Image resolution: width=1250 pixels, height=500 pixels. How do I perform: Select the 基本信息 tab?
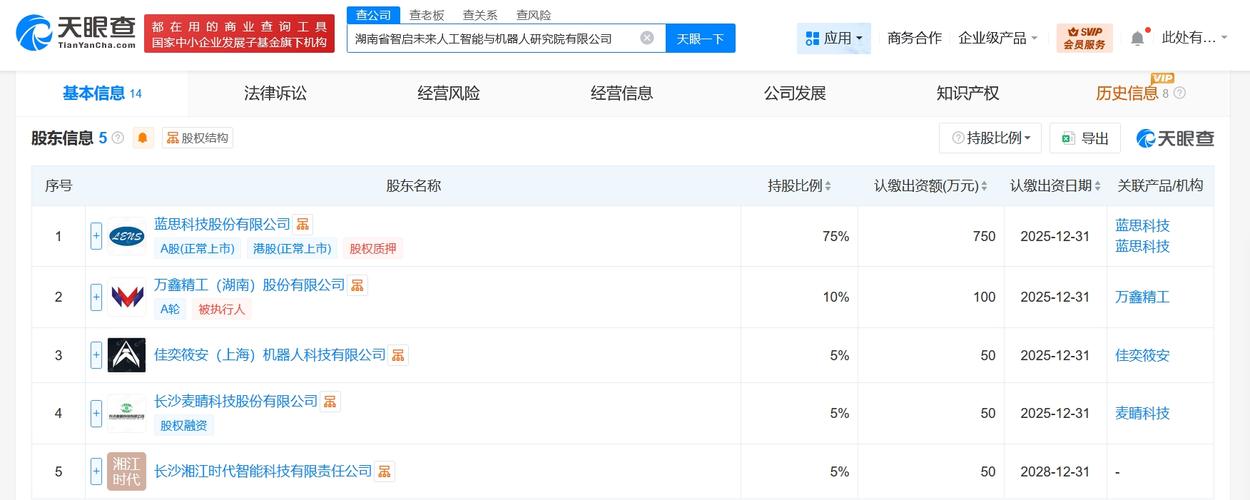click(102, 93)
